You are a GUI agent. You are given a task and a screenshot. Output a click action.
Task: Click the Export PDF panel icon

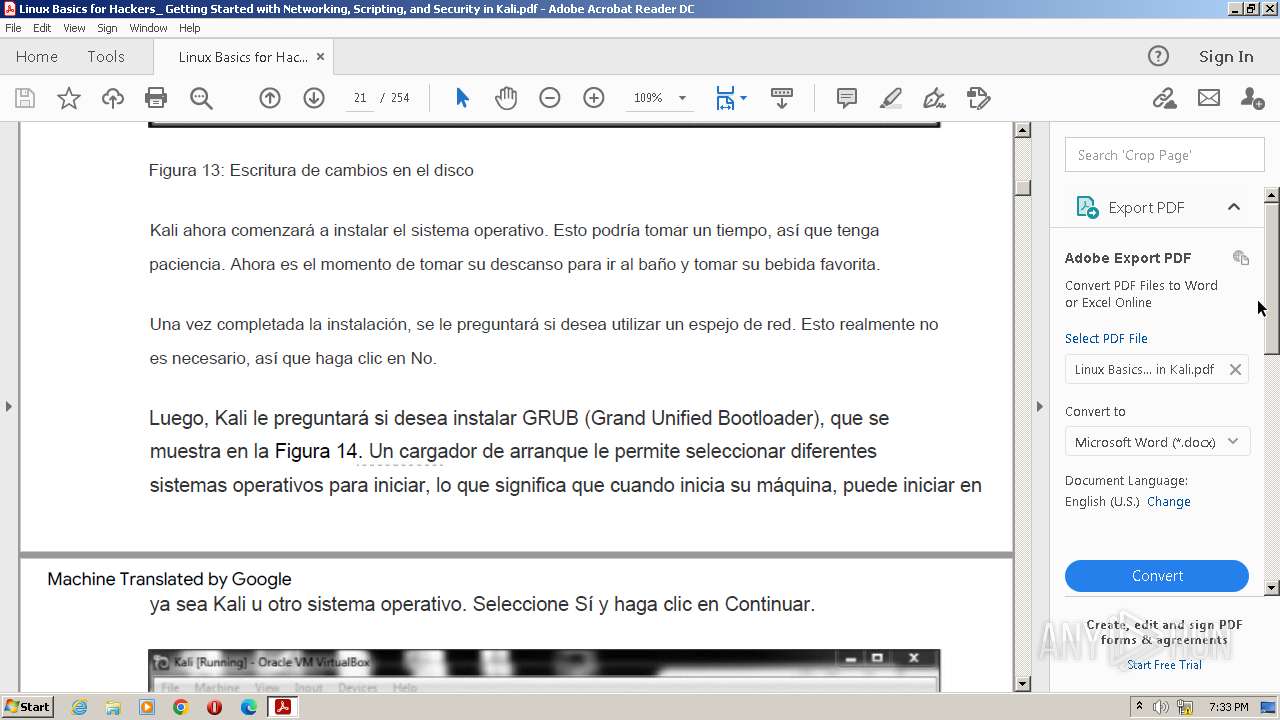point(1087,207)
